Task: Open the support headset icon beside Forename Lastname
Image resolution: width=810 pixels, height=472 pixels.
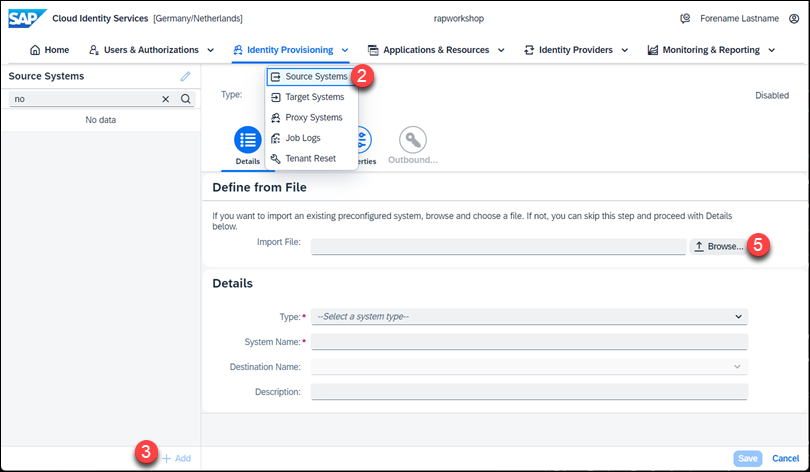Action: pyautogui.click(x=685, y=19)
